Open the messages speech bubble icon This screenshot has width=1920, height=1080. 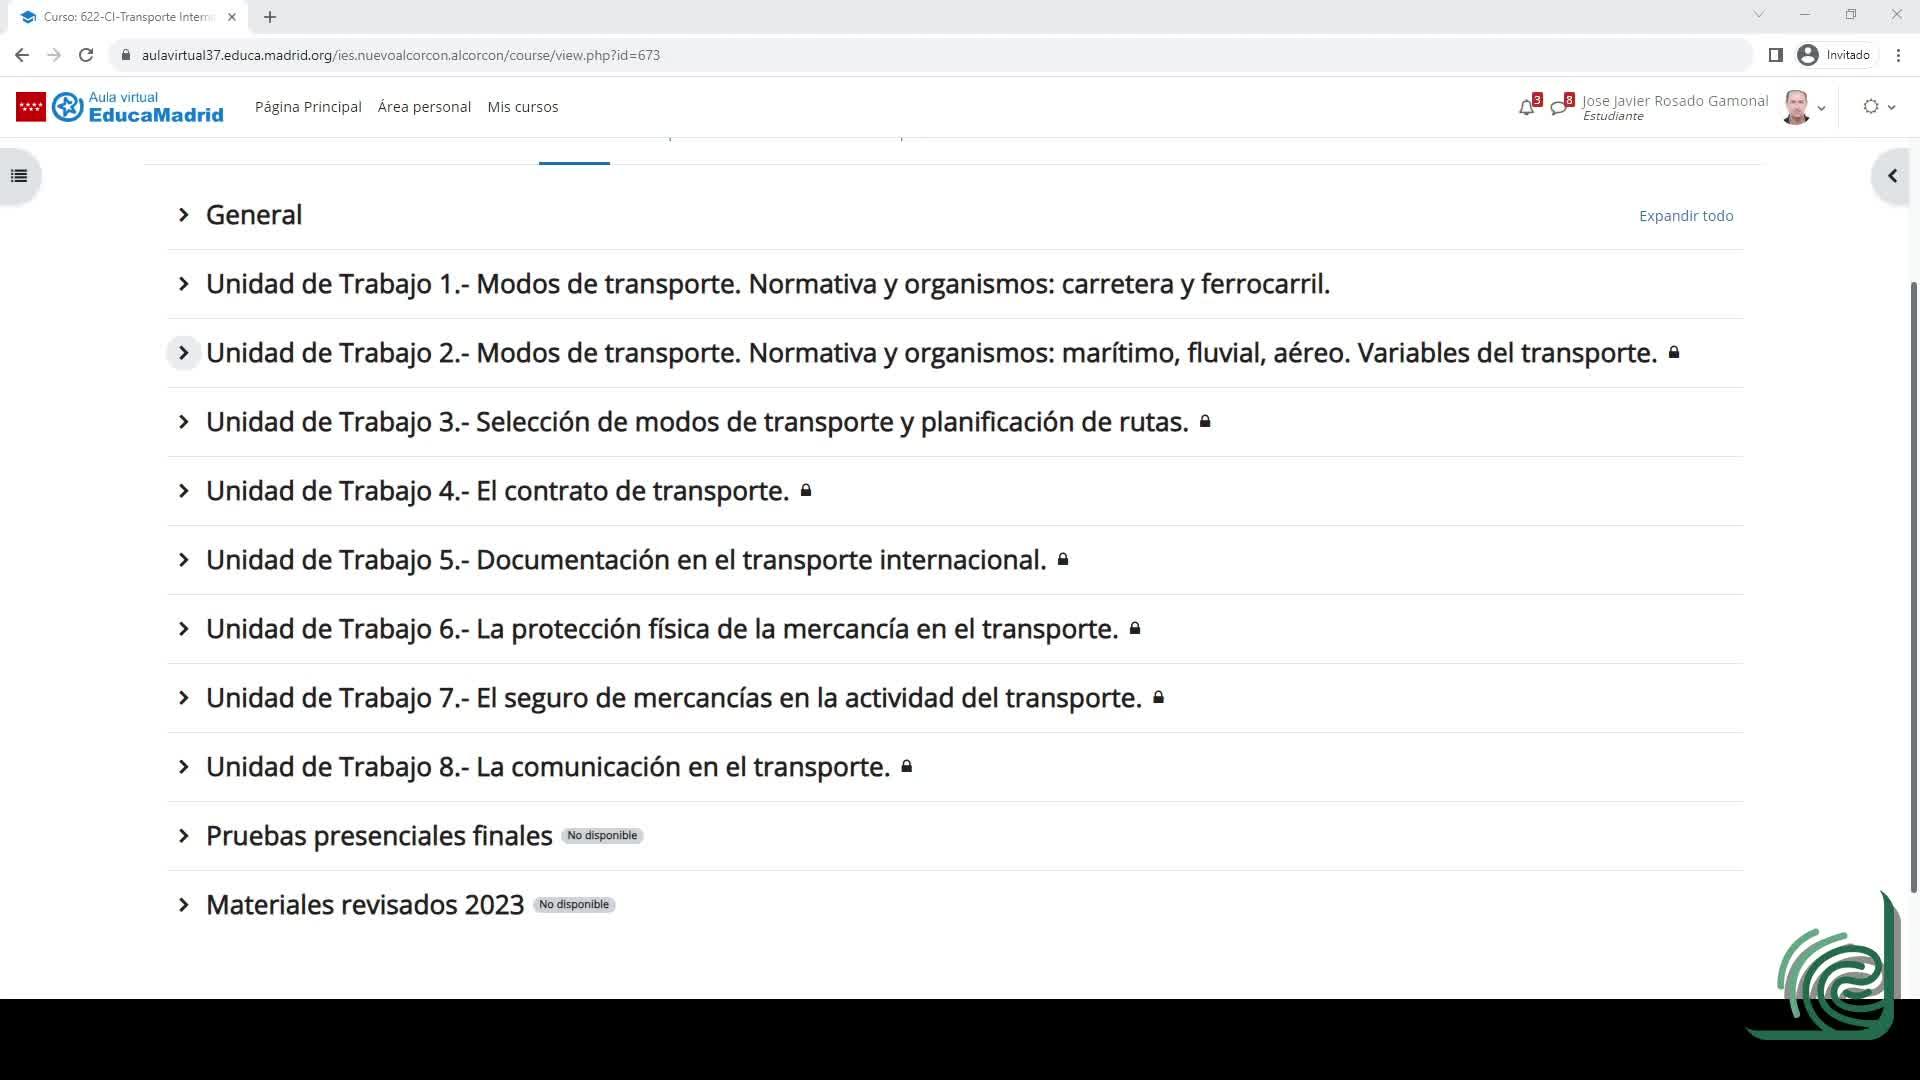point(1558,107)
